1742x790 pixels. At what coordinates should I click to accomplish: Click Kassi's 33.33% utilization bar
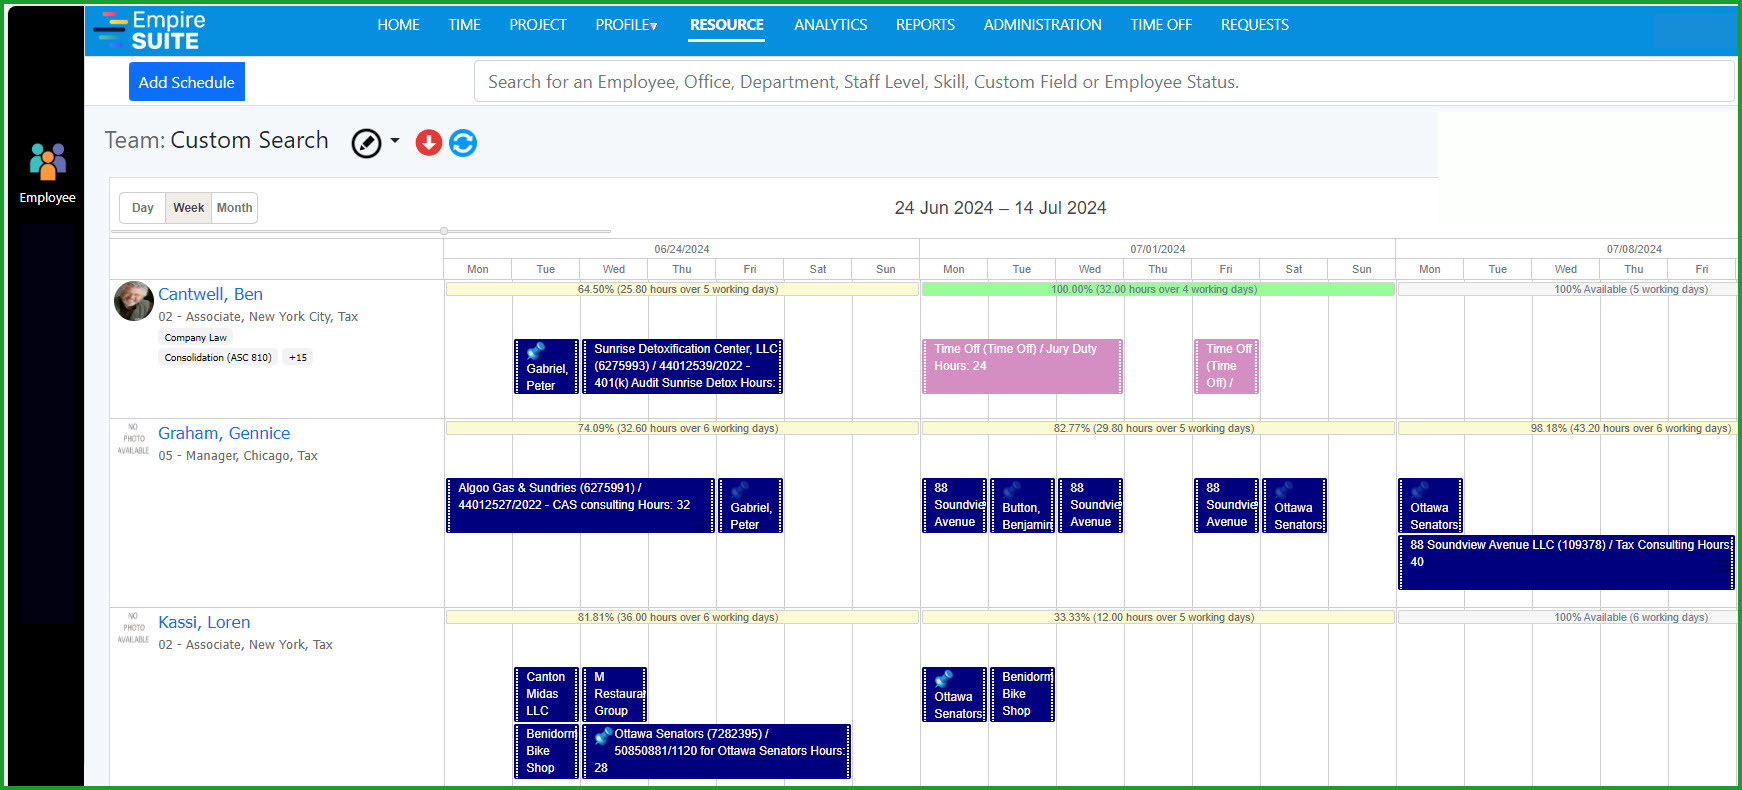(x=1158, y=617)
